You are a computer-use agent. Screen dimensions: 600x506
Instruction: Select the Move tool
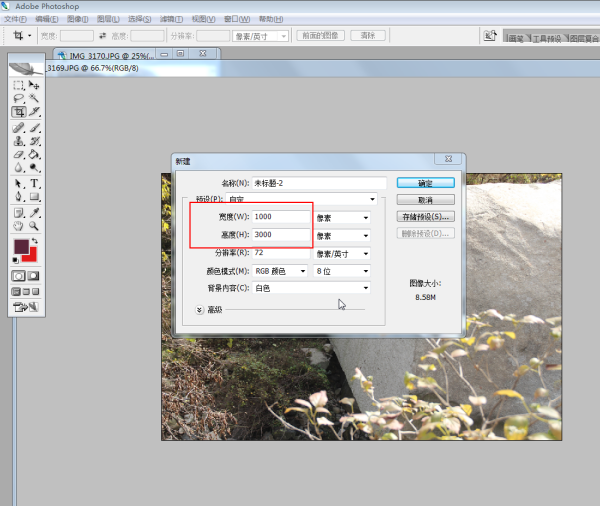(x=34, y=85)
